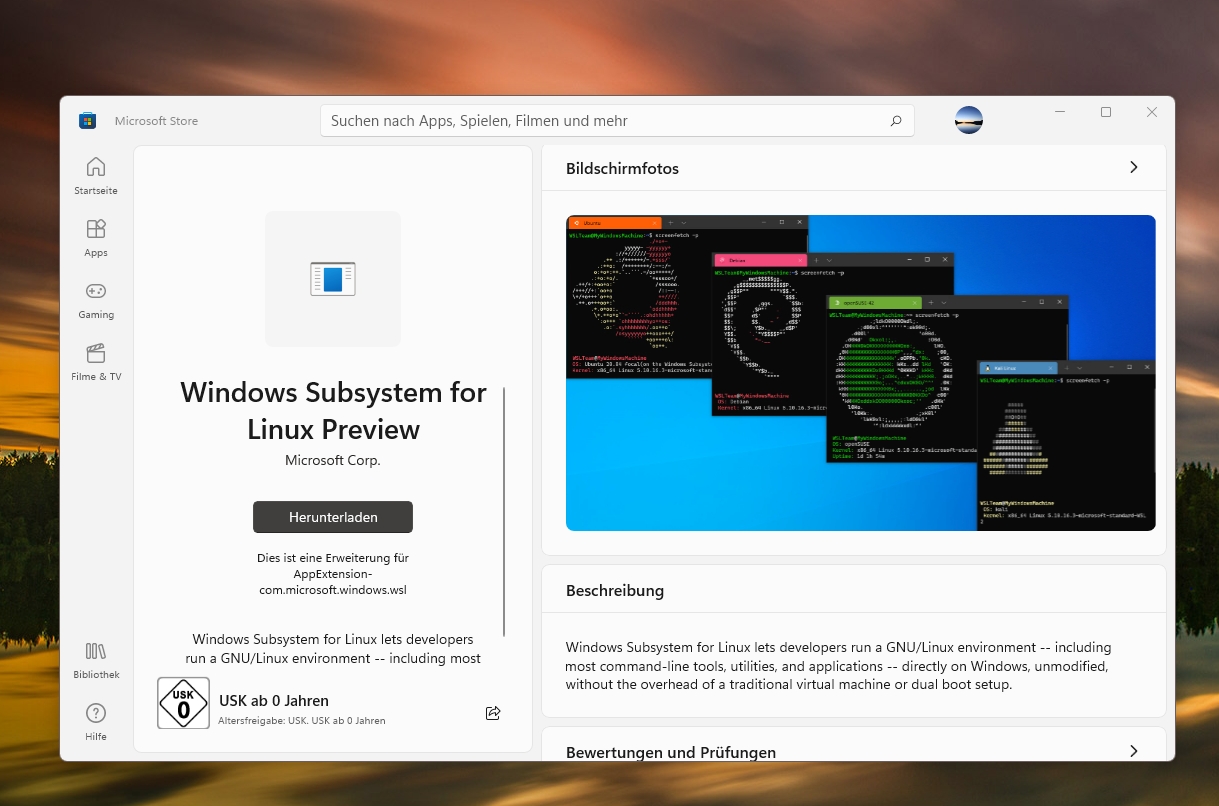Image resolution: width=1219 pixels, height=806 pixels.
Task: Expand Bewertungen und Prüfungen chevron
Action: coord(1133,751)
